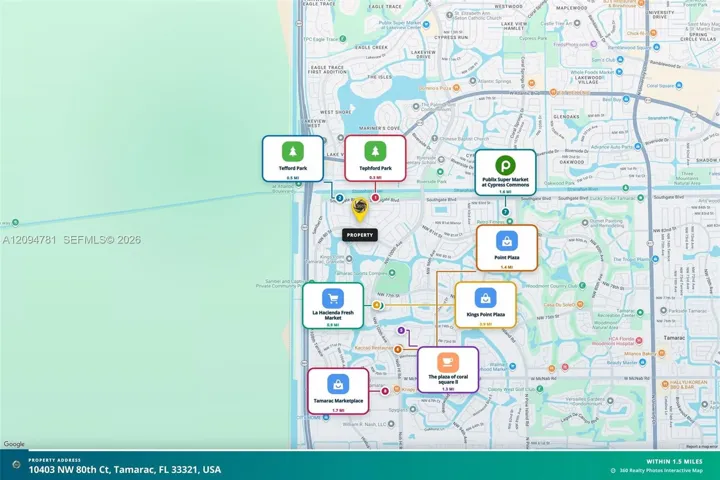Click the Tamarac Sports Complex pin
720x480 pixels.
pos(392,273)
